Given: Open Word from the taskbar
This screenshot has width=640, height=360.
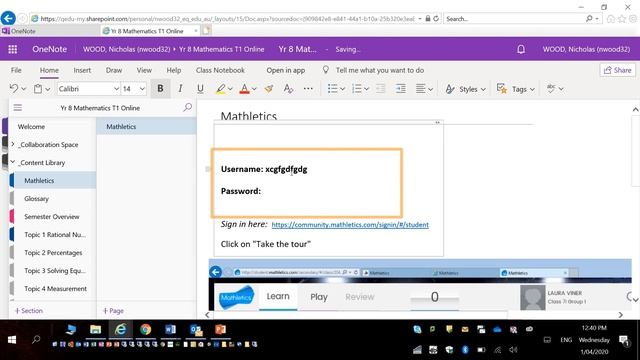Looking at the screenshot, I should 170,329.
